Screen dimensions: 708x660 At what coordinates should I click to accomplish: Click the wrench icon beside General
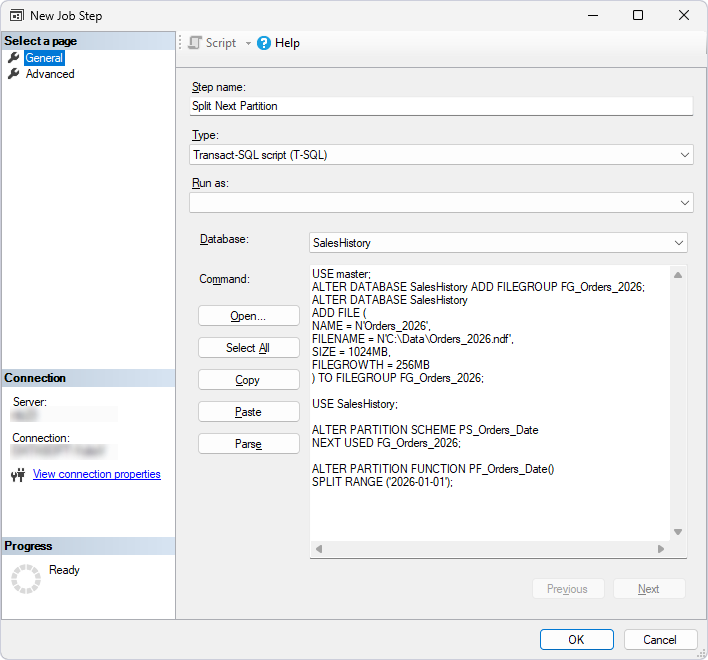click(14, 58)
